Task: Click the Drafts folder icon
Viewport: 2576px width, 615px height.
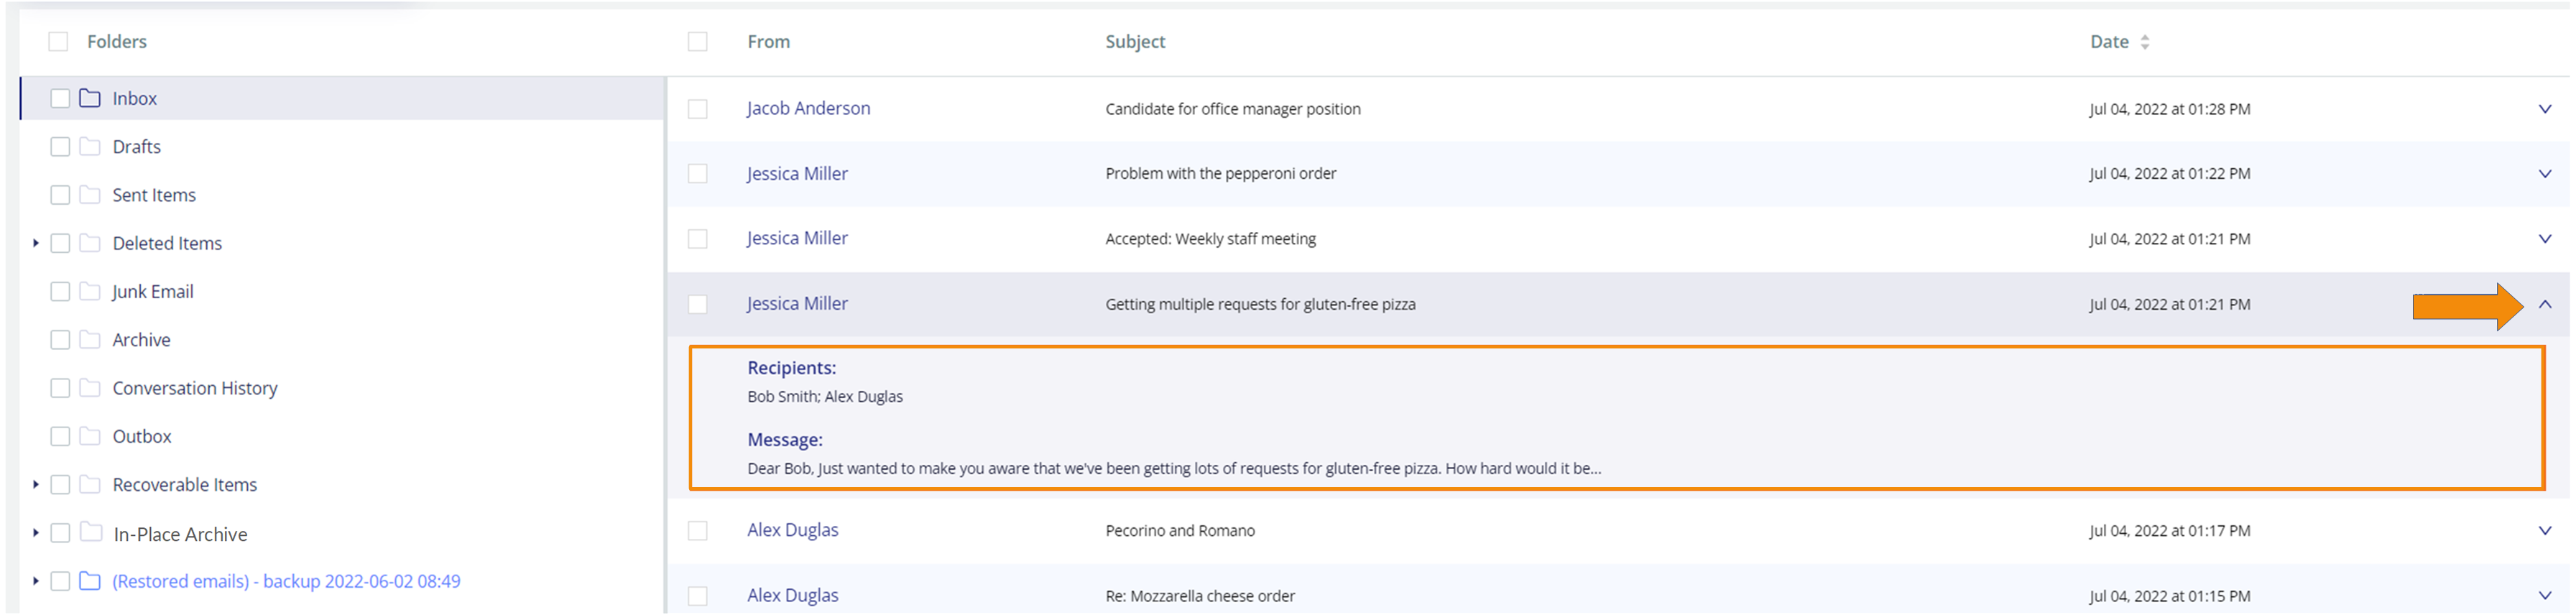Action: [90, 146]
